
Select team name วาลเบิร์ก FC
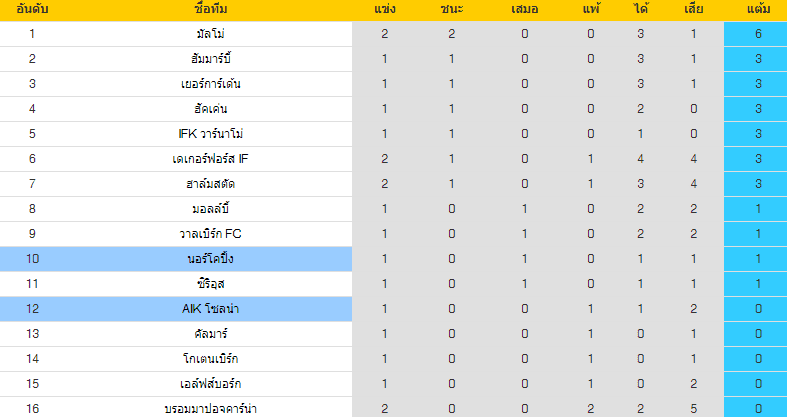pos(211,234)
